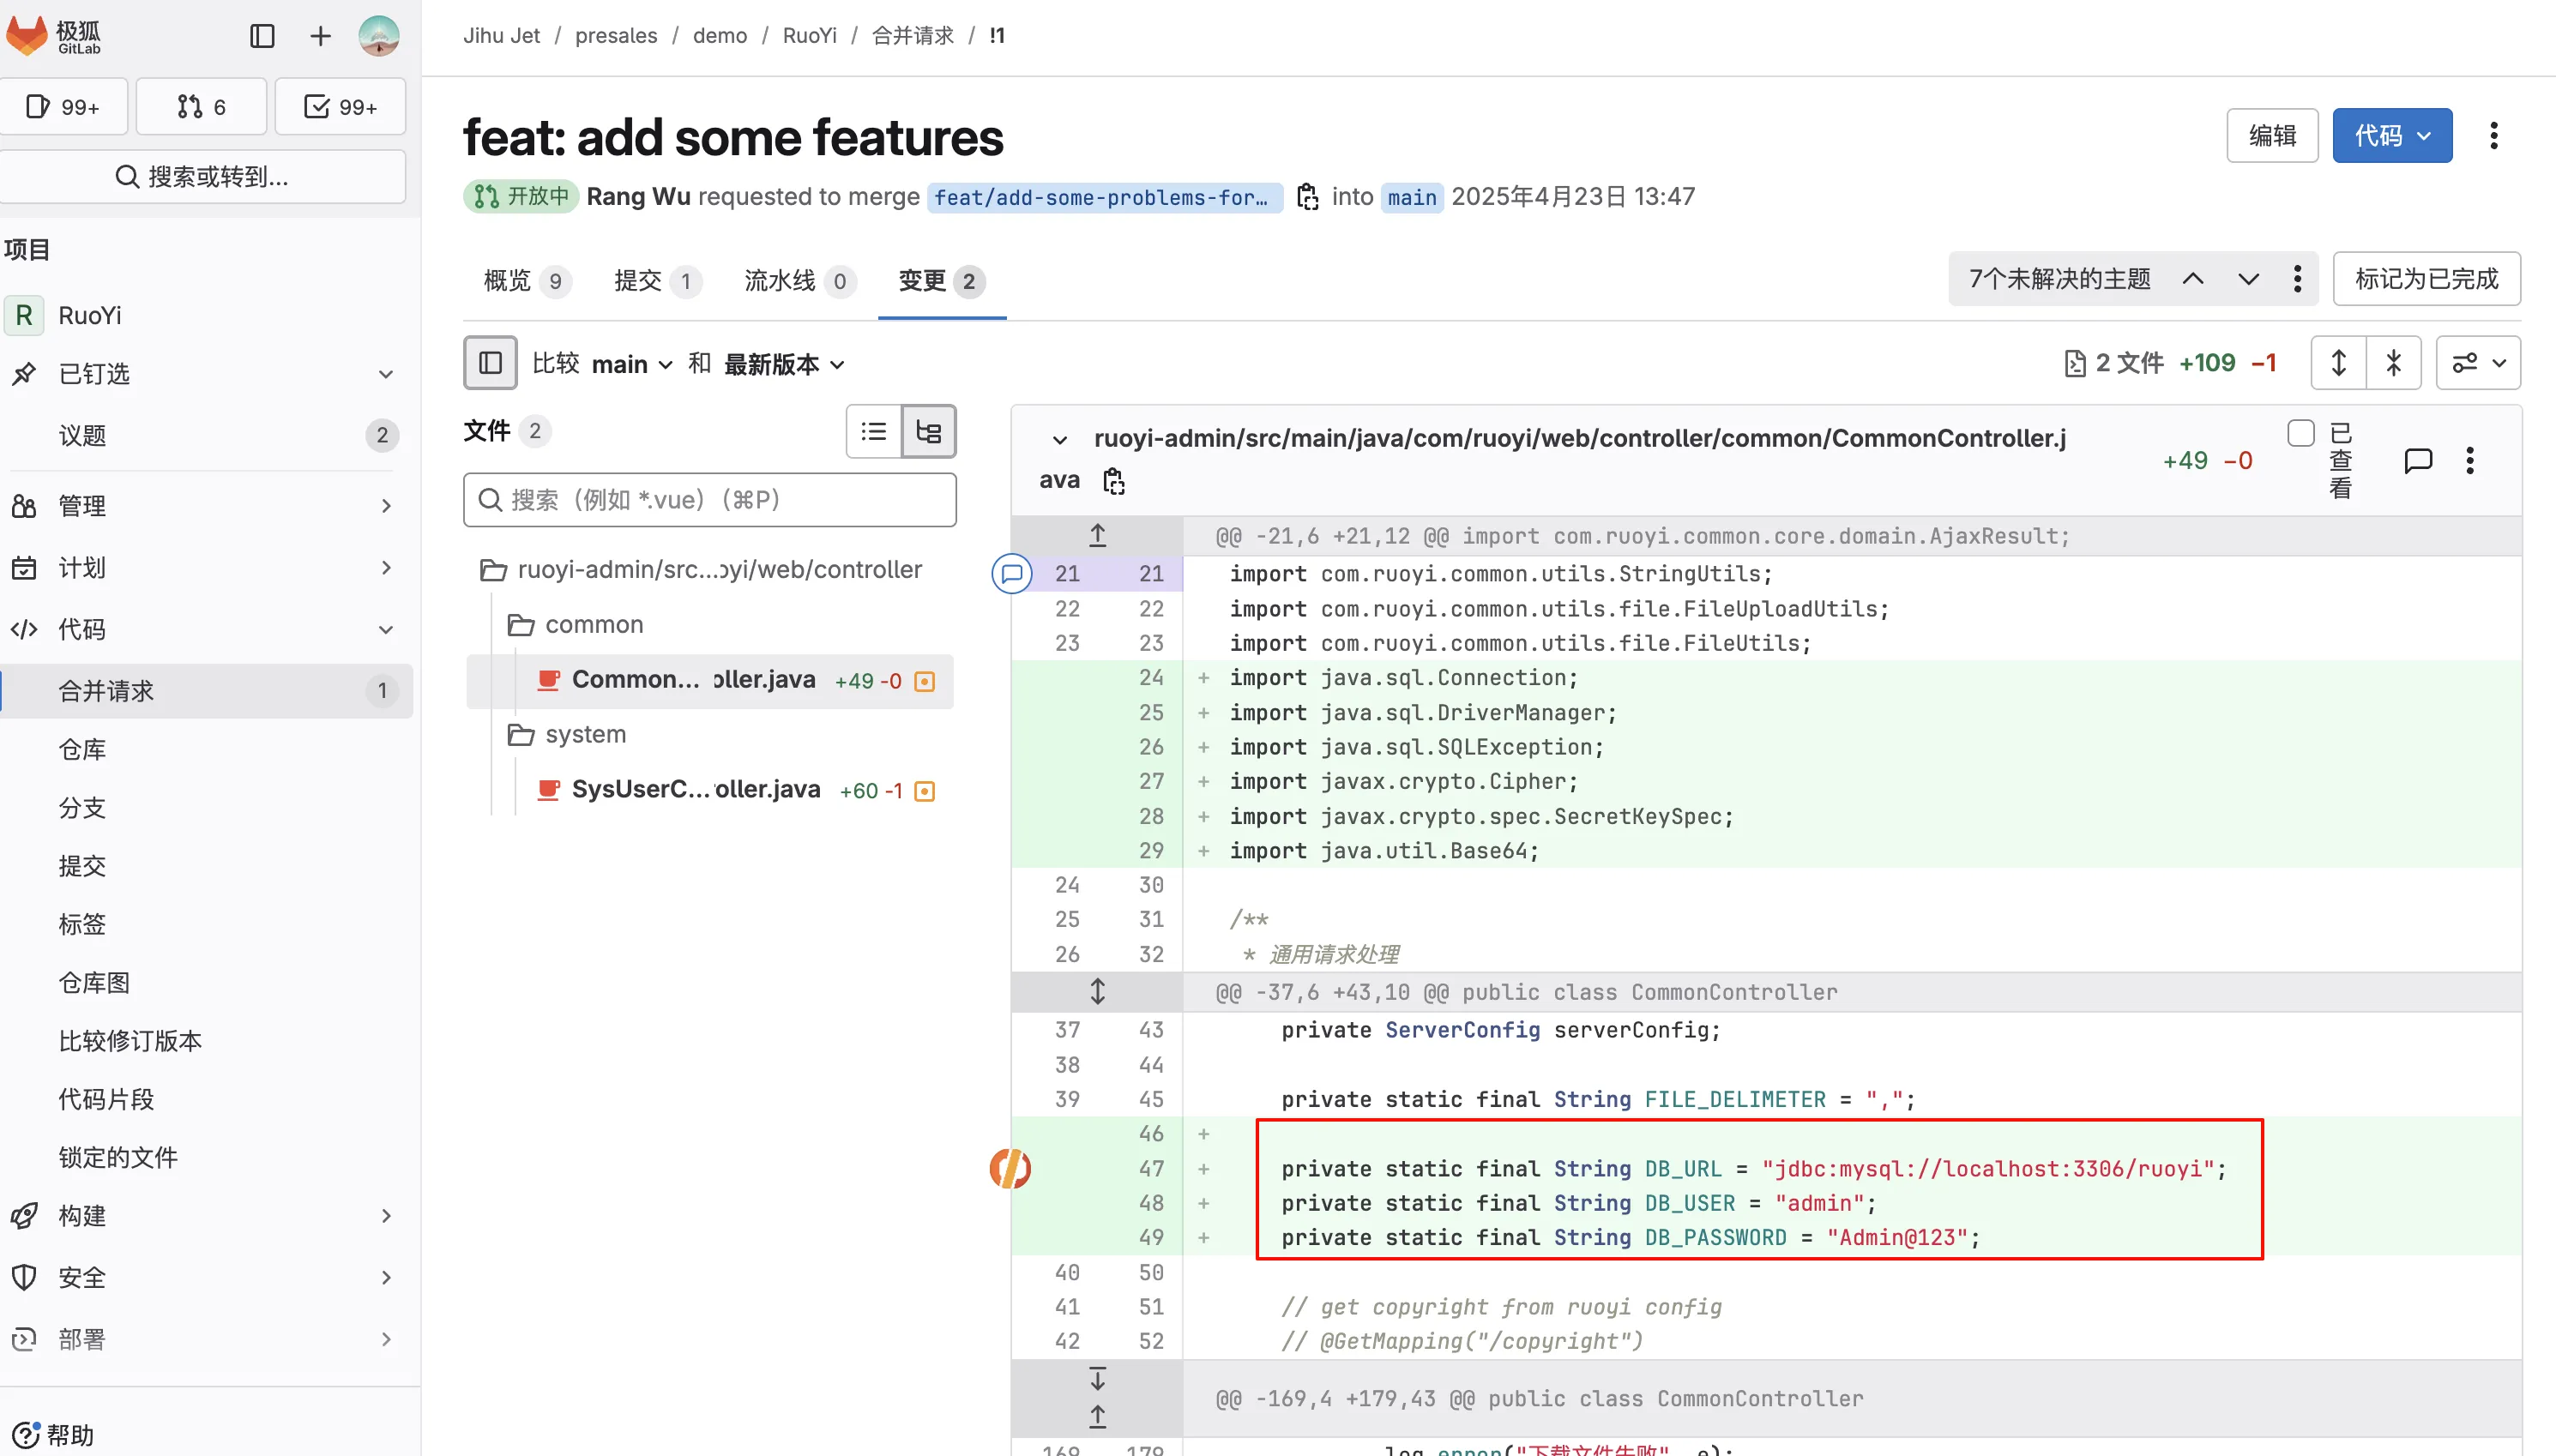Switch file browser to list view
The width and height of the screenshot is (2556, 1456).
pos(874,432)
